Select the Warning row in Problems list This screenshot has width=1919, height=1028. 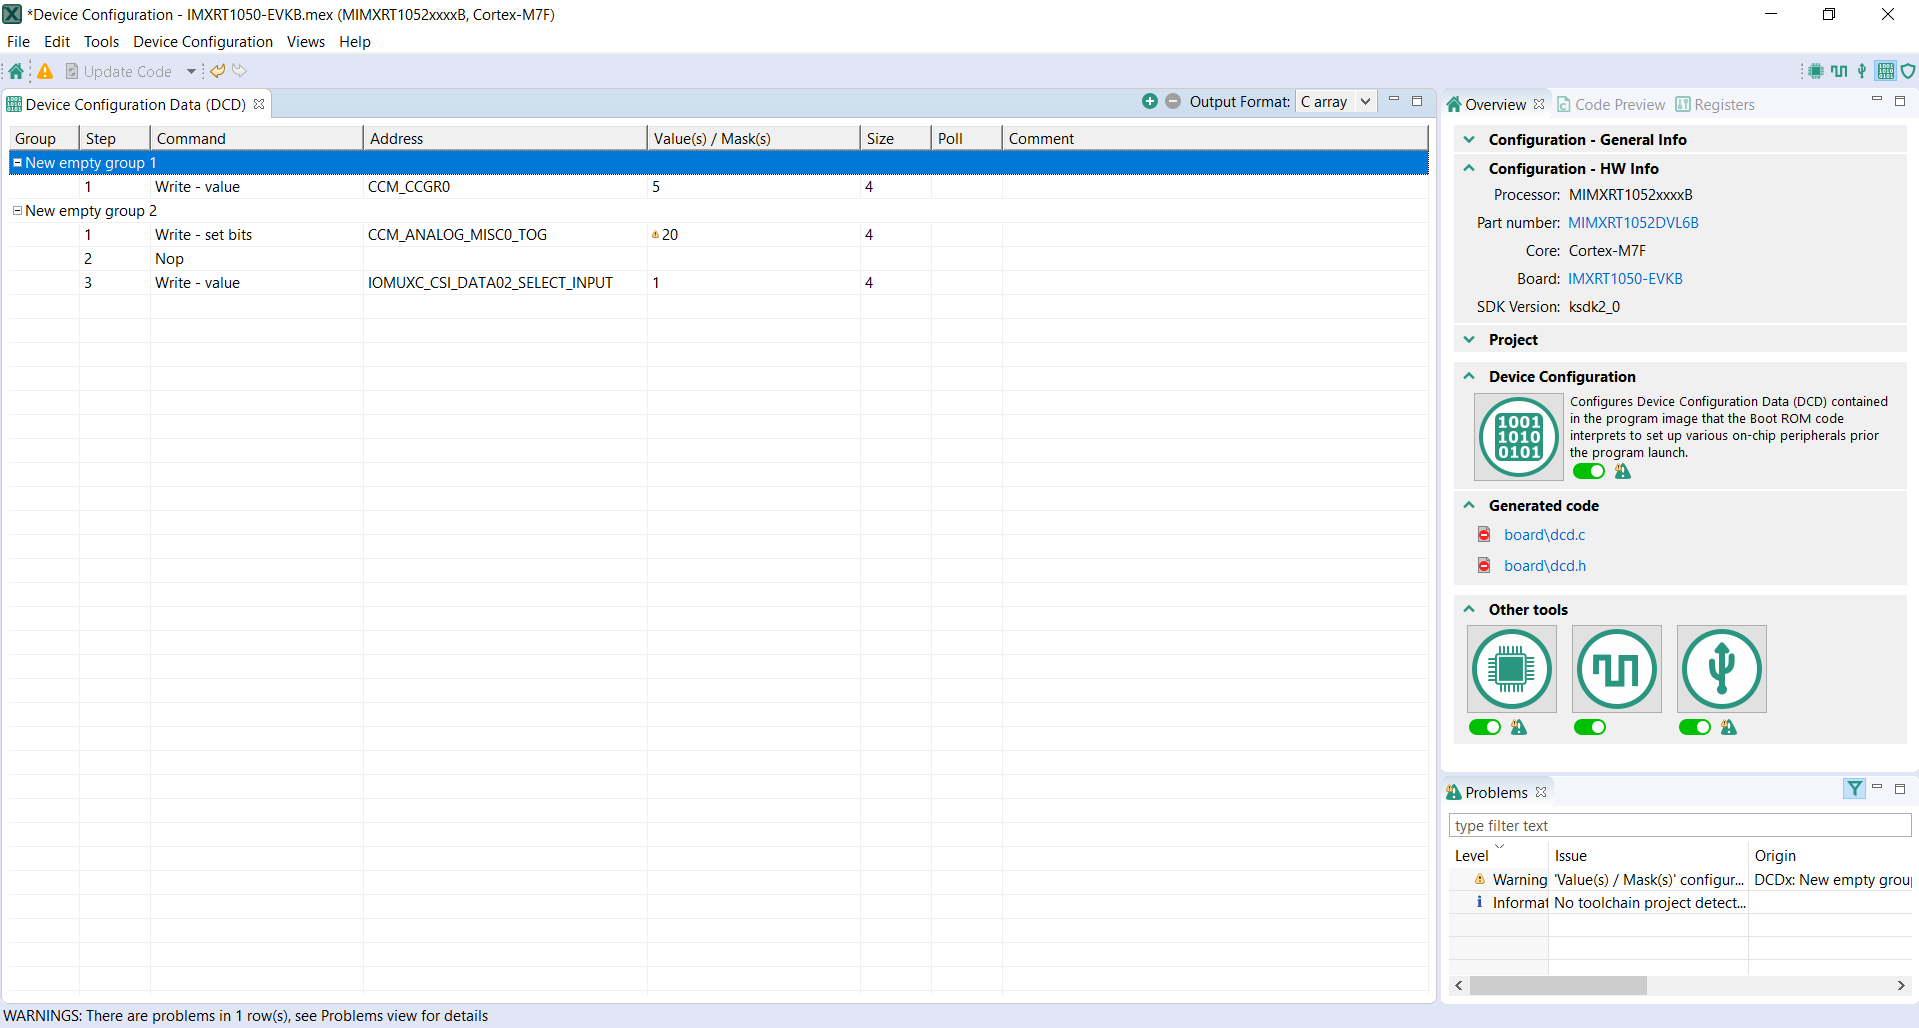1680,879
